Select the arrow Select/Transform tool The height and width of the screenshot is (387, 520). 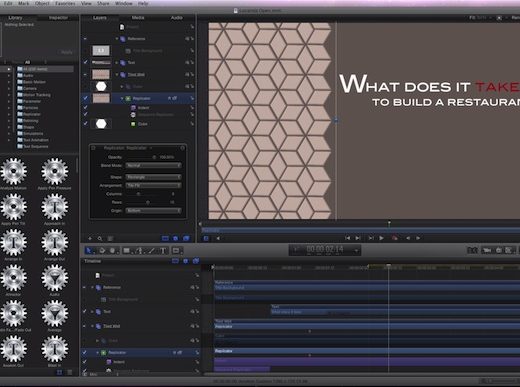[x=89, y=251]
